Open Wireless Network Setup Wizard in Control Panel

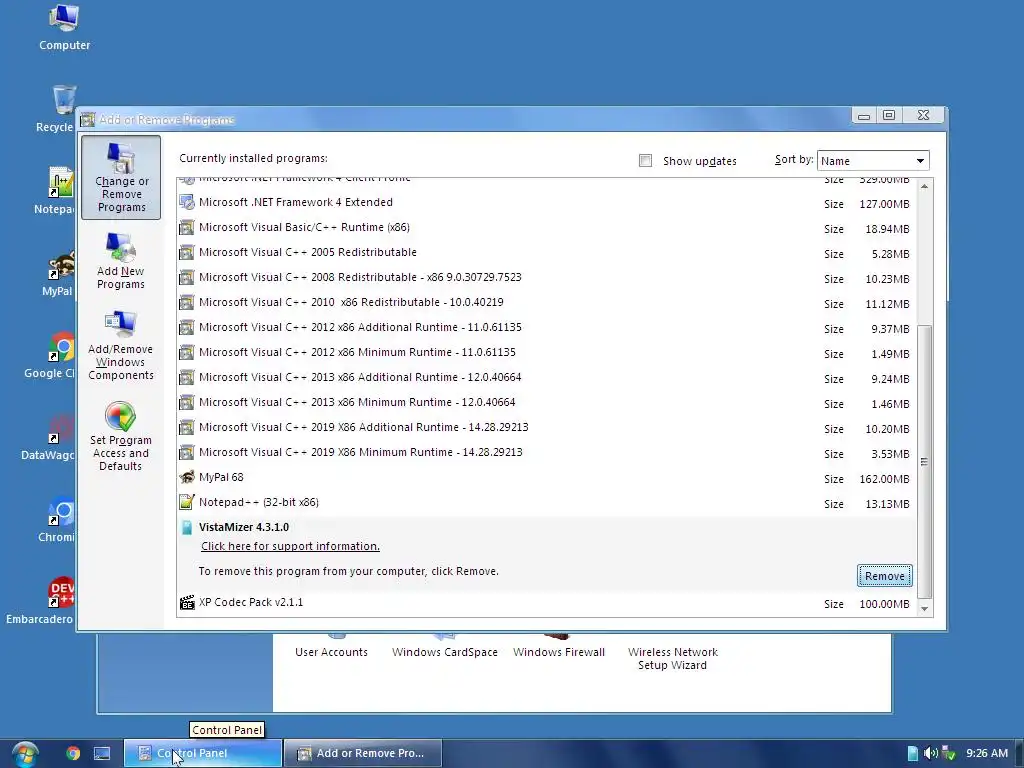pos(673,658)
